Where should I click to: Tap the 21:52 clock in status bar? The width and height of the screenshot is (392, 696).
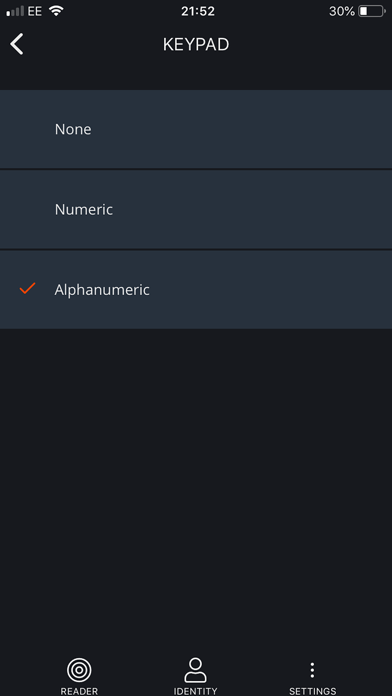(x=198, y=12)
